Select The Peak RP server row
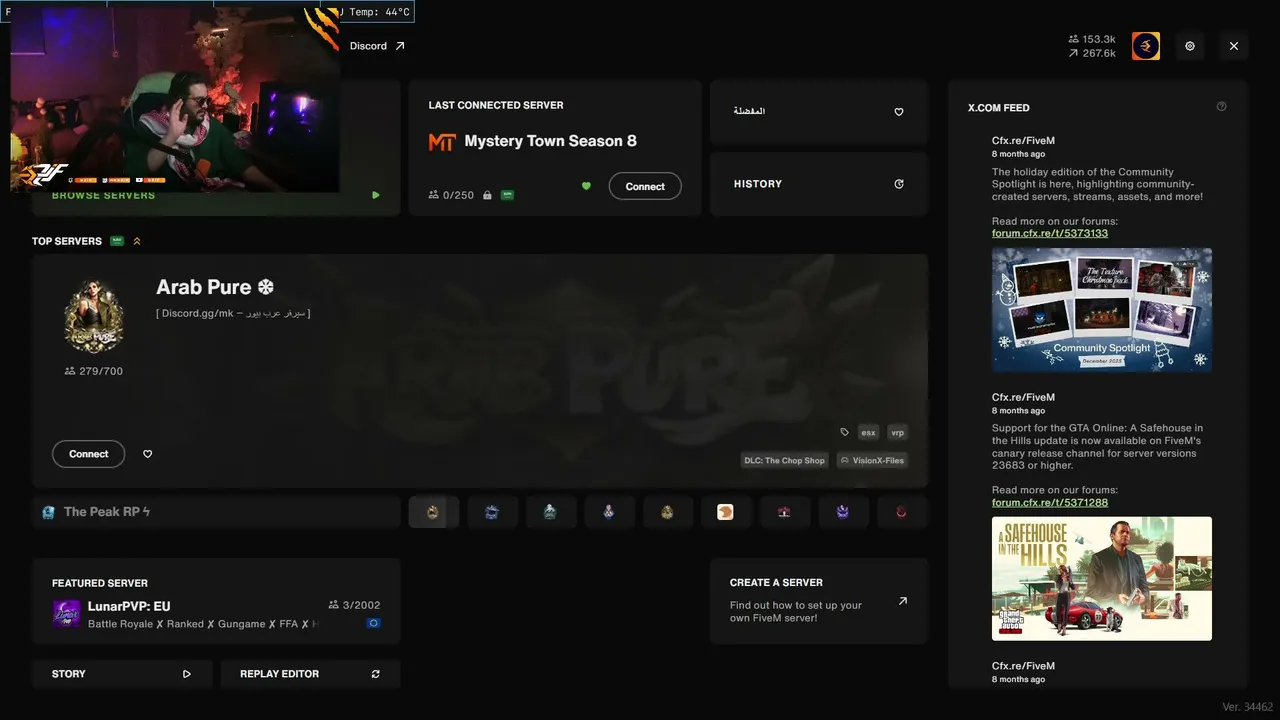 pos(216,512)
